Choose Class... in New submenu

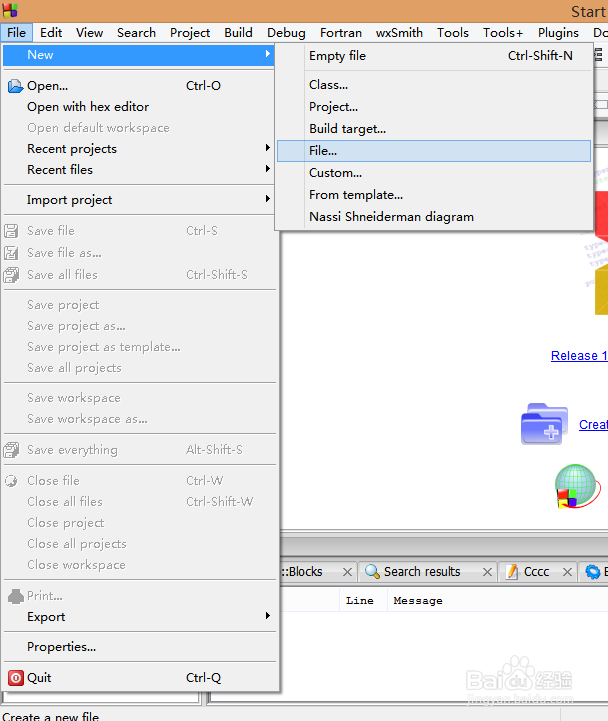(x=434, y=85)
